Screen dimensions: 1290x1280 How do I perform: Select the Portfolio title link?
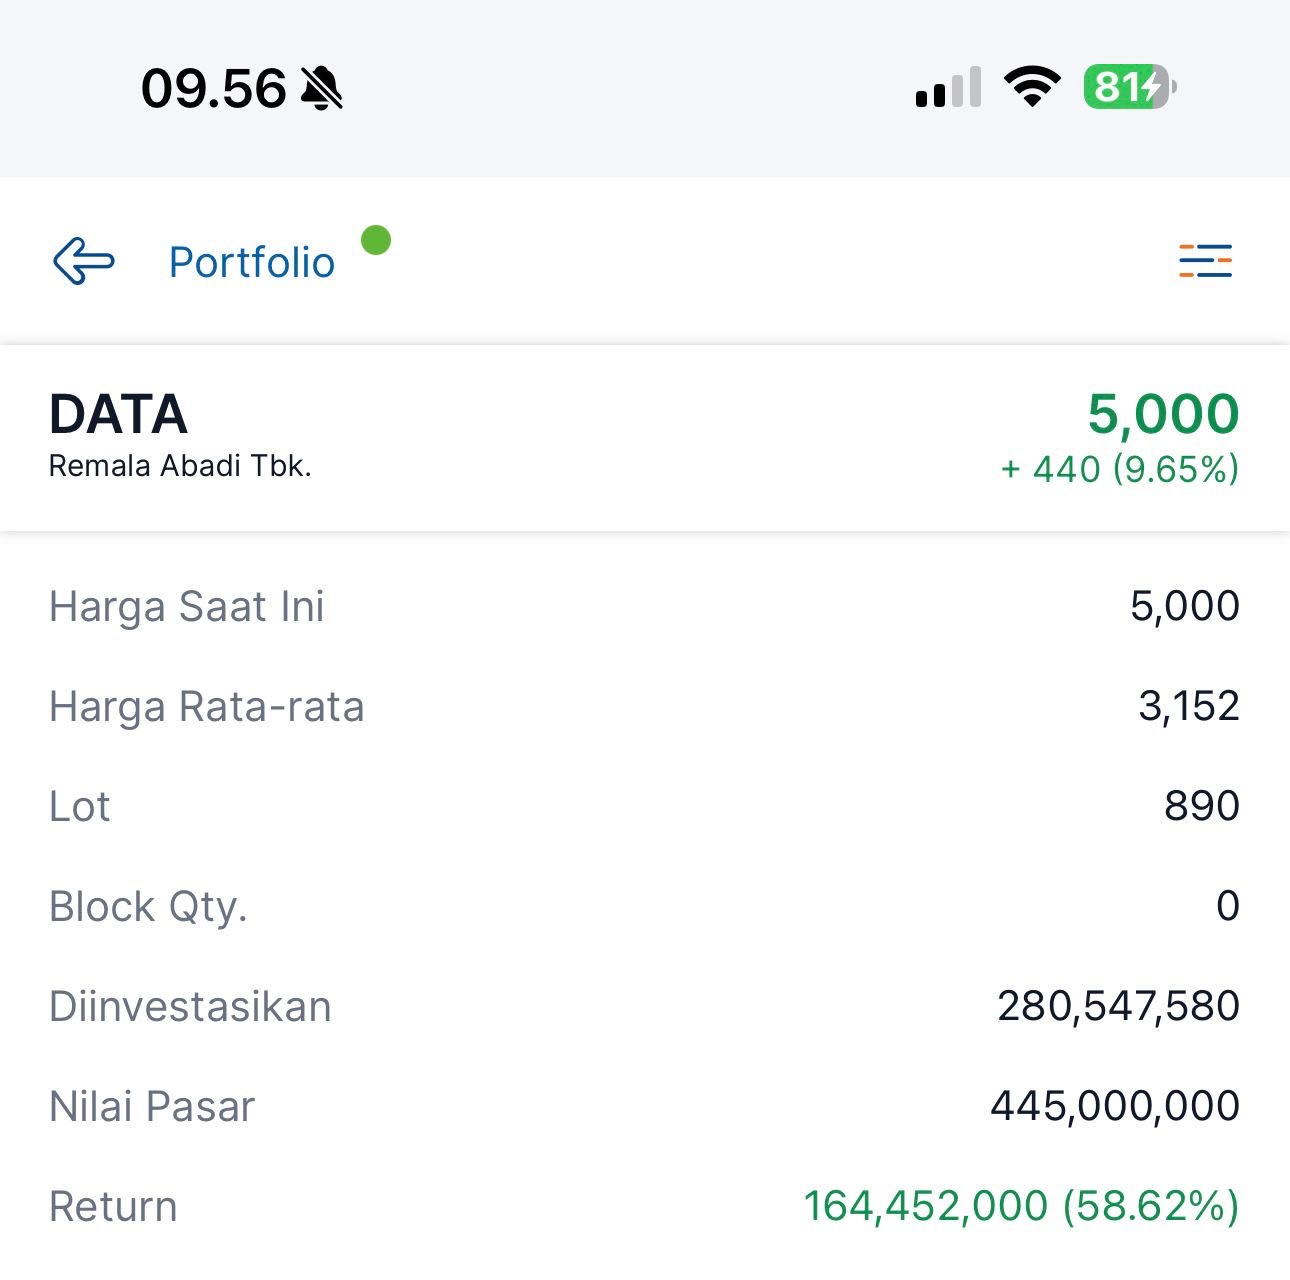pyautogui.click(x=252, y=263)
